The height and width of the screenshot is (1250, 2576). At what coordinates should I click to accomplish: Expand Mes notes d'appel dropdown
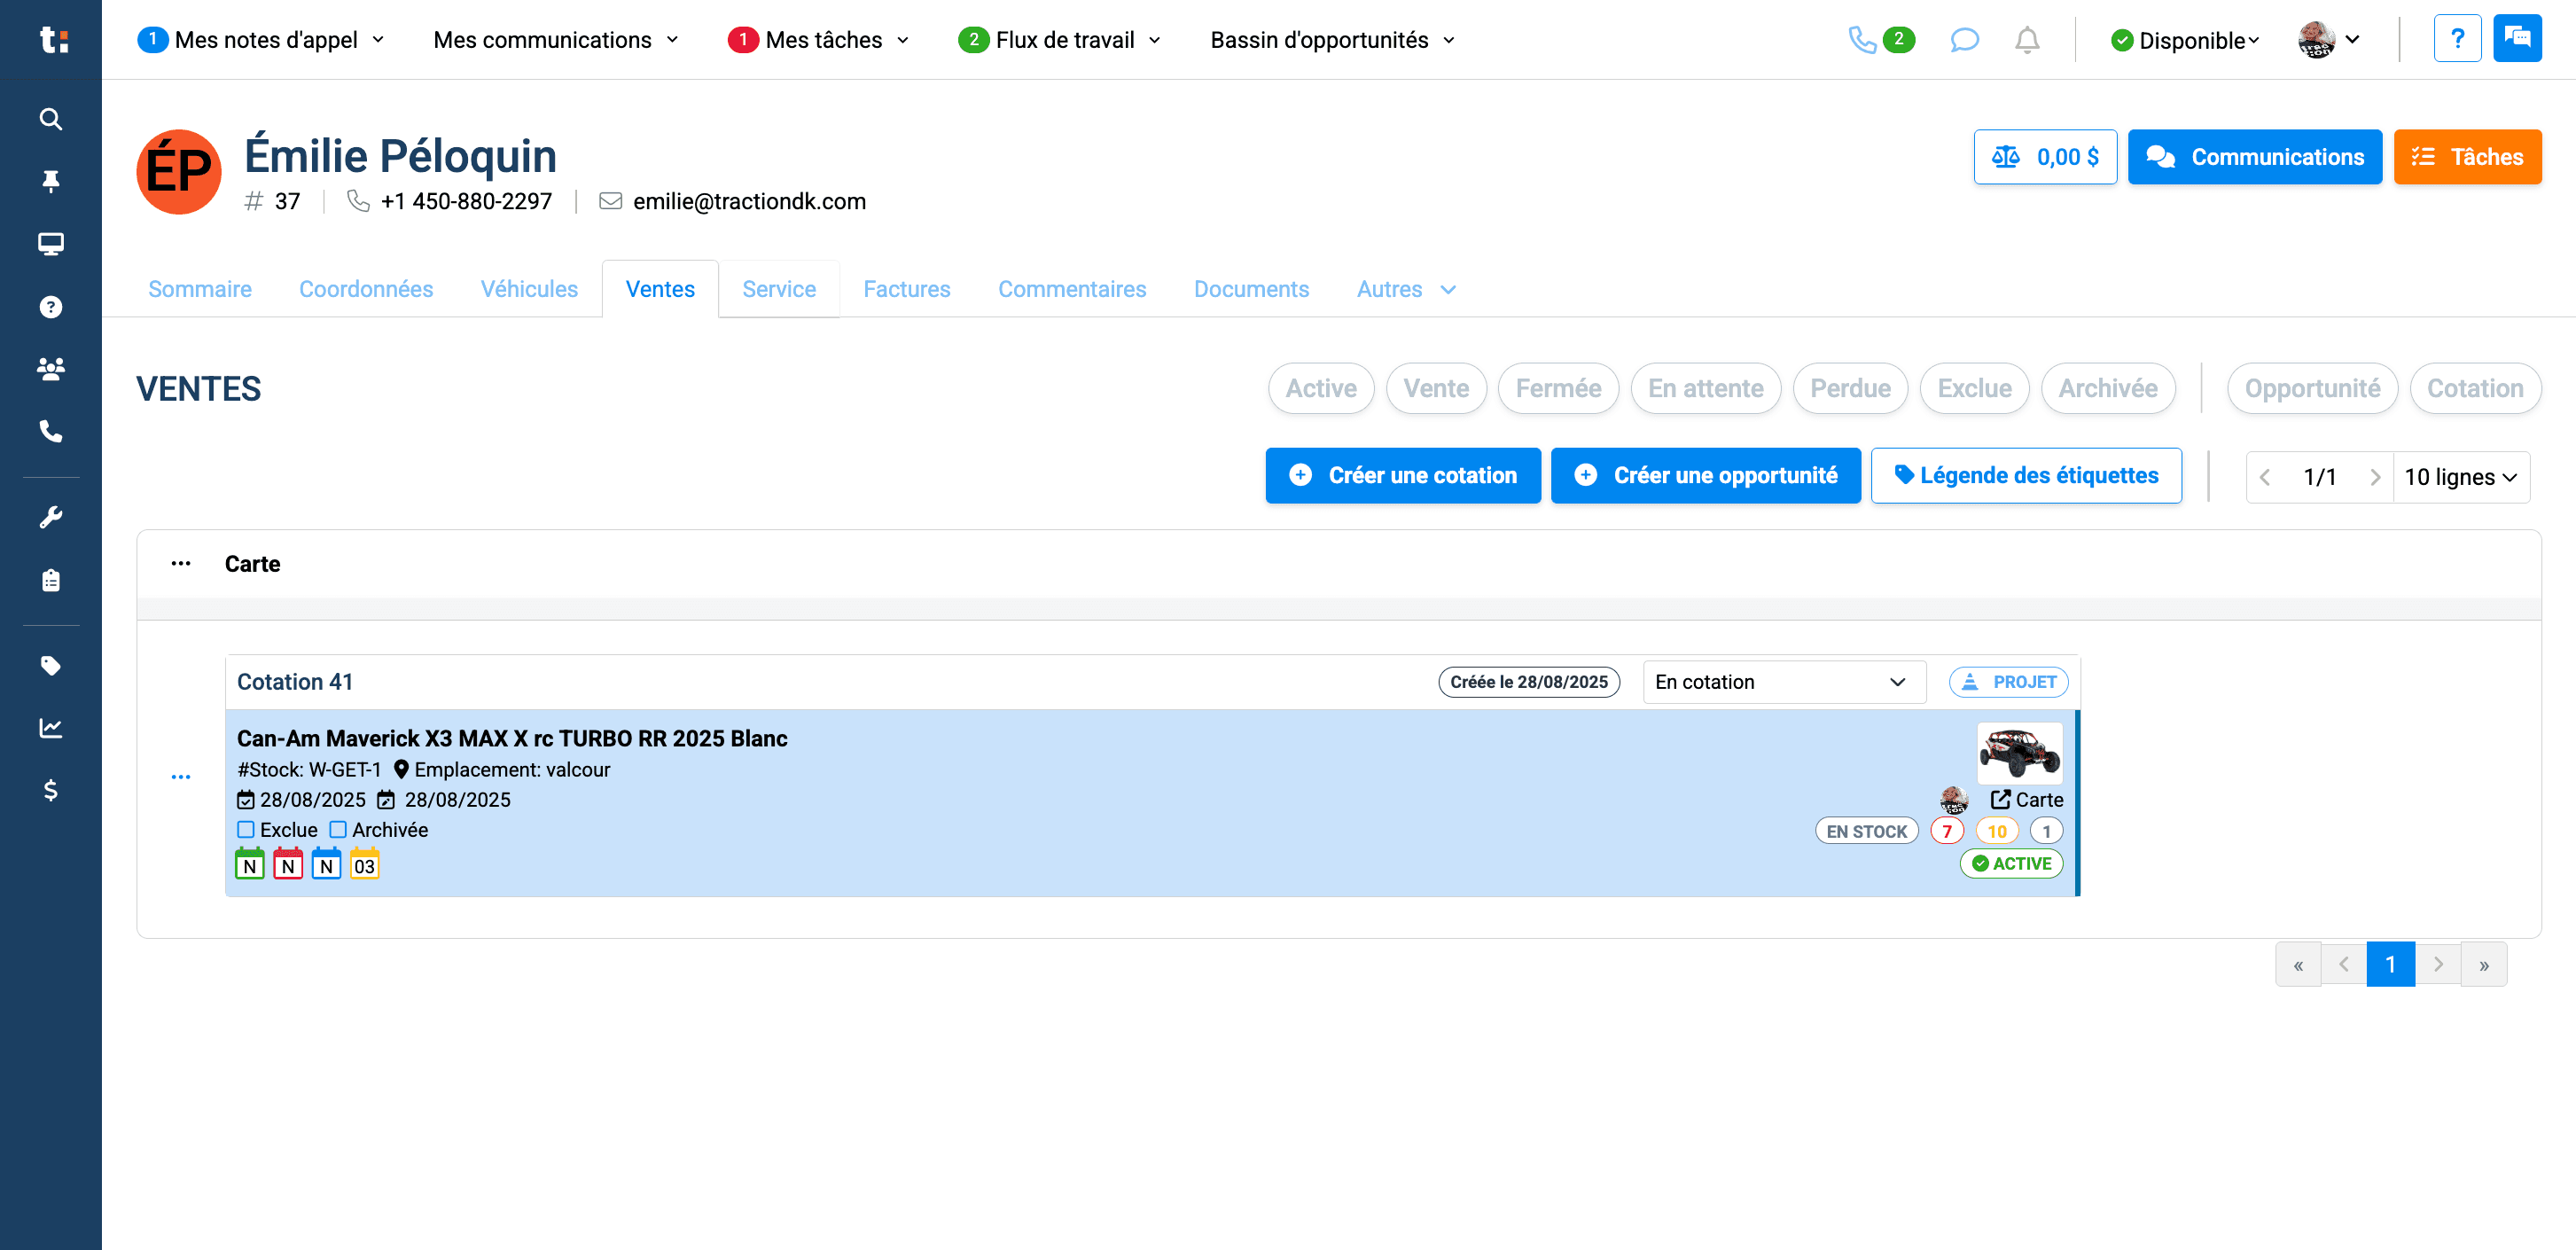coord(261,40)
